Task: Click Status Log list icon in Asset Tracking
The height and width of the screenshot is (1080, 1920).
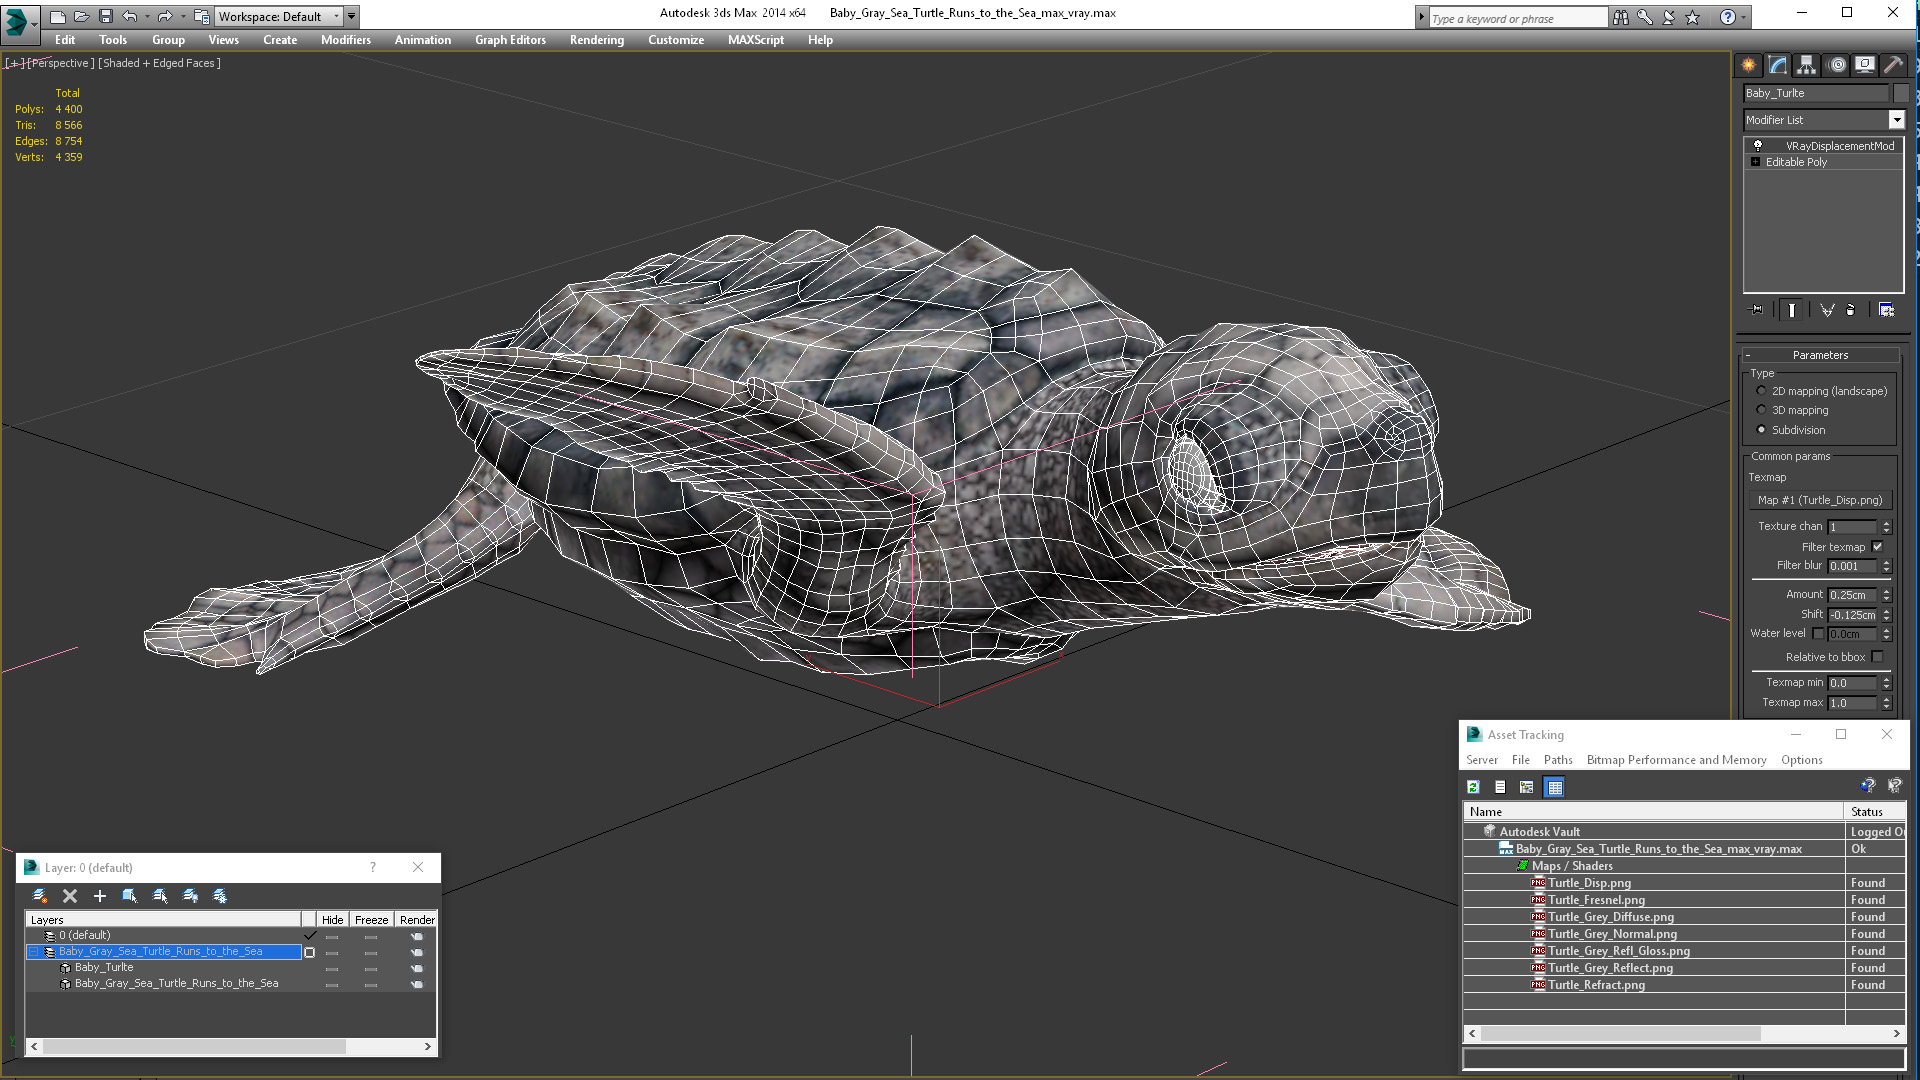Action: pos(1500,787)
